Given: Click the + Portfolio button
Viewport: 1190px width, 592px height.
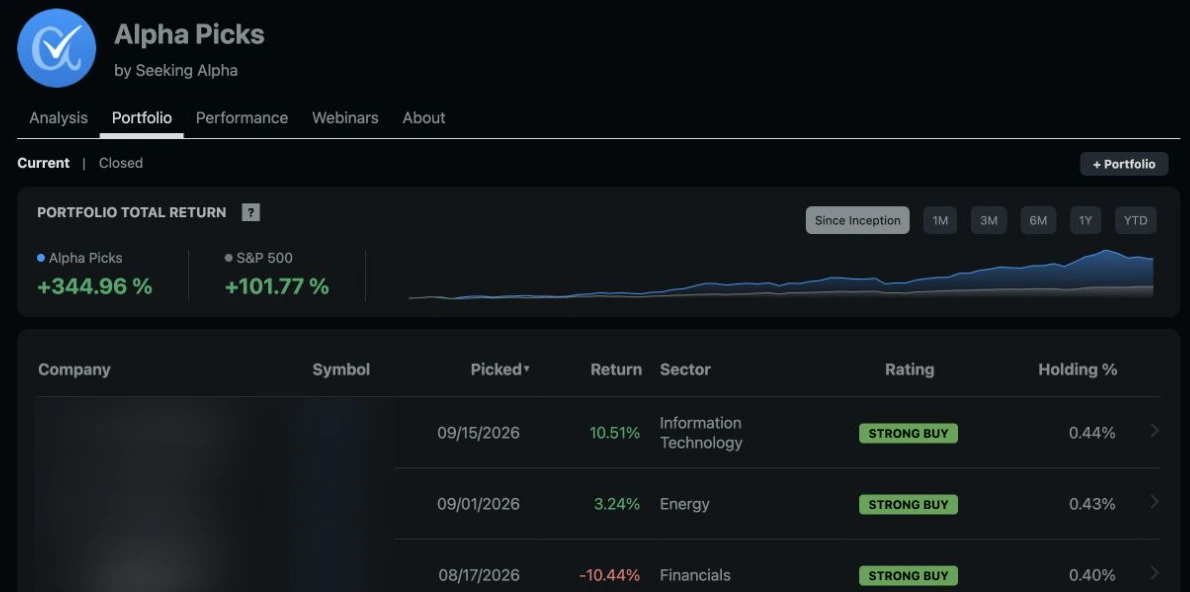Looking at the screenshot, I should [1124, 164].
